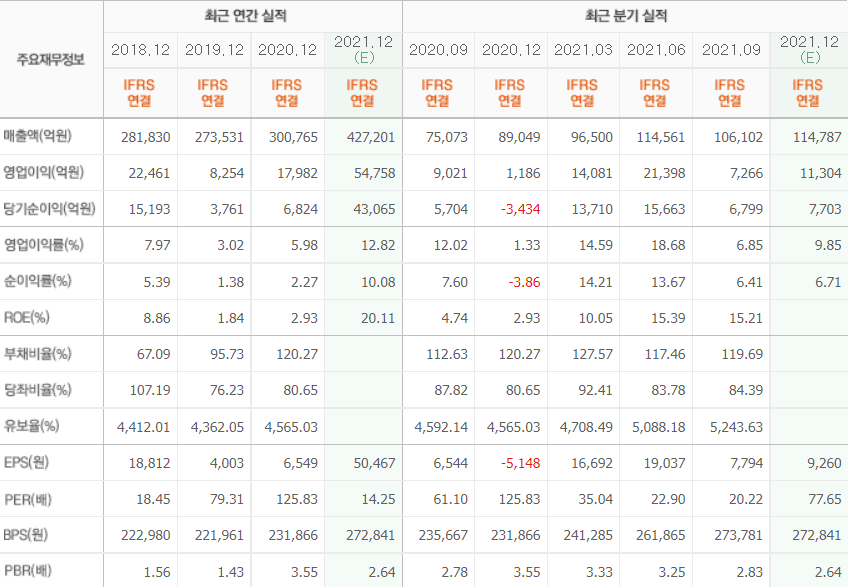Click the PBR value 3.33

[x=600, y=572]
